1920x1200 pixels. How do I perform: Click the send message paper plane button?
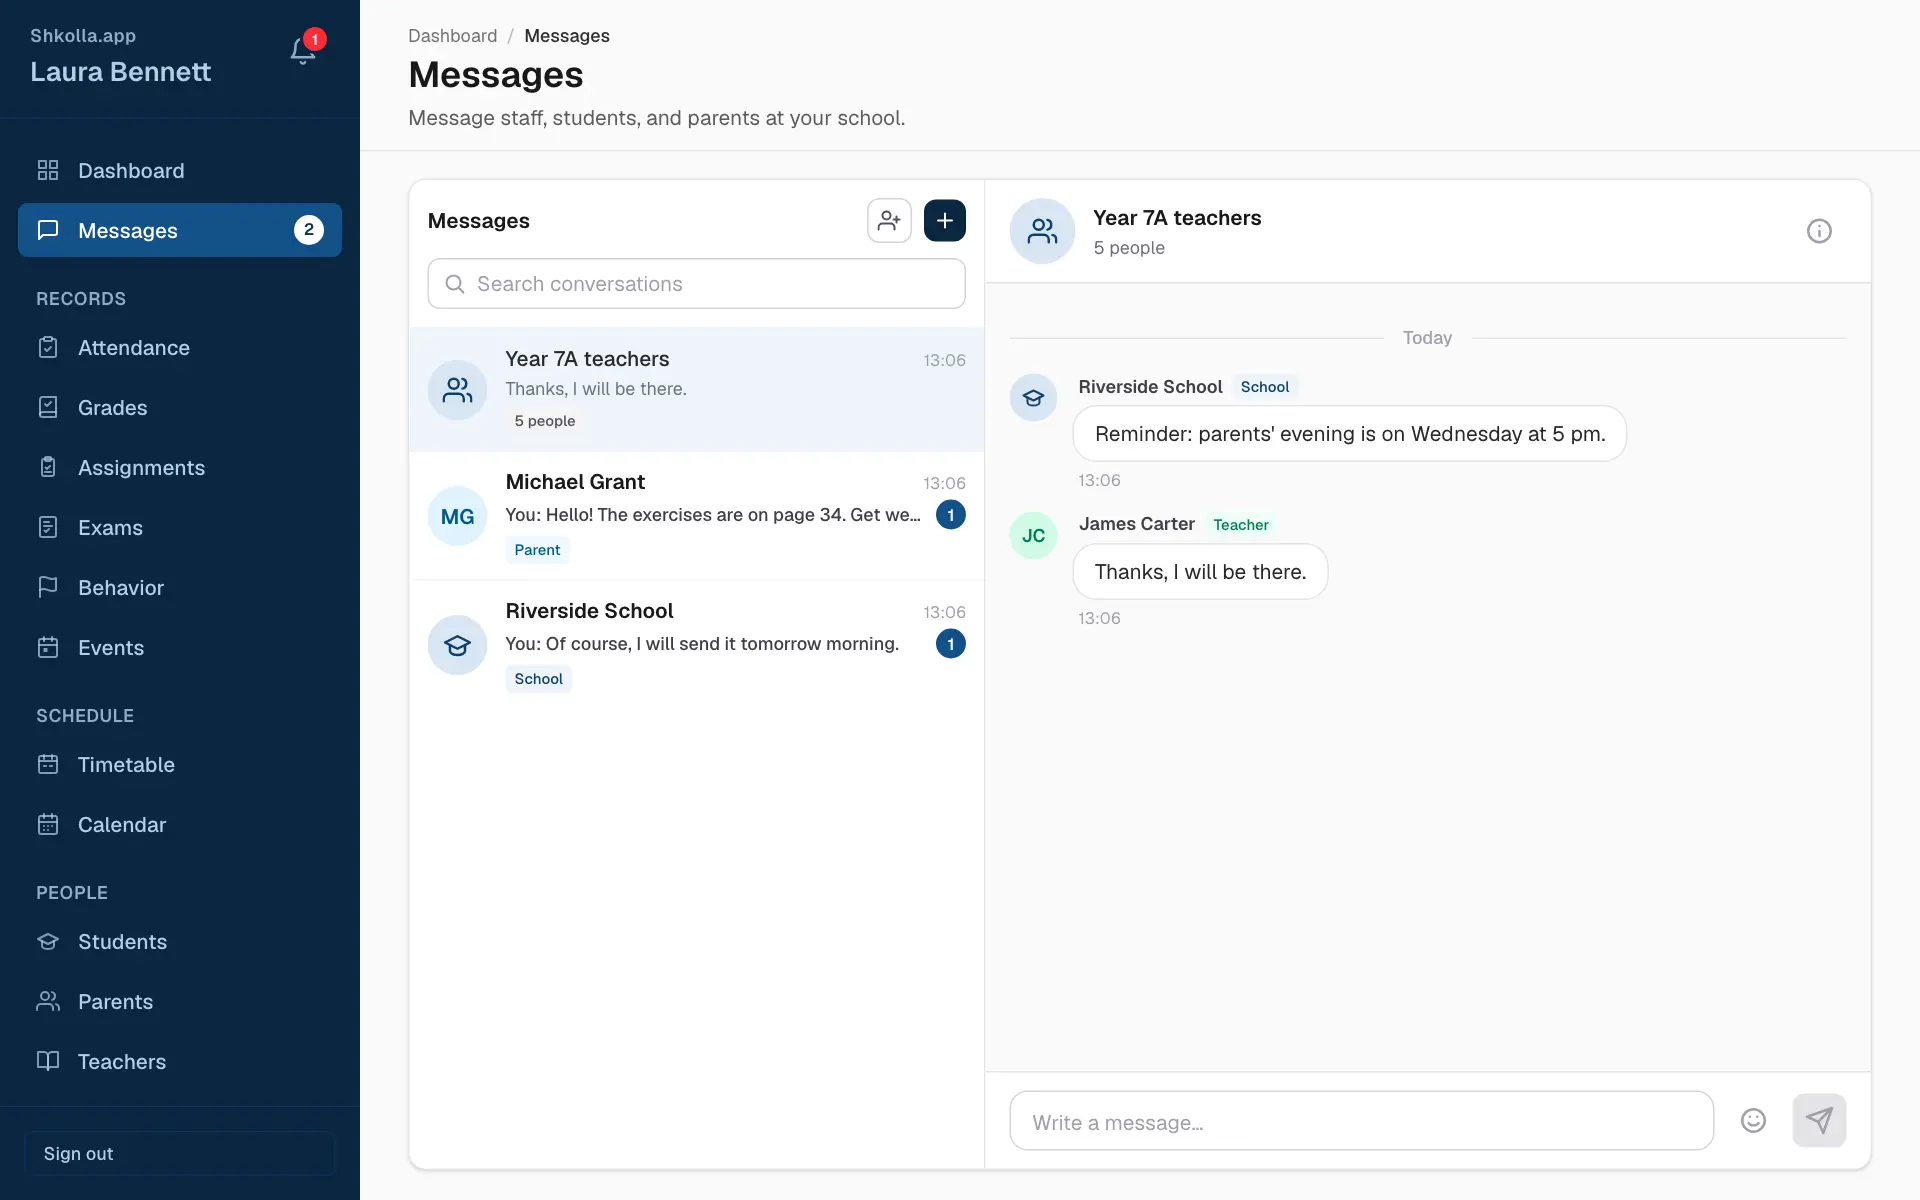1819,1121
